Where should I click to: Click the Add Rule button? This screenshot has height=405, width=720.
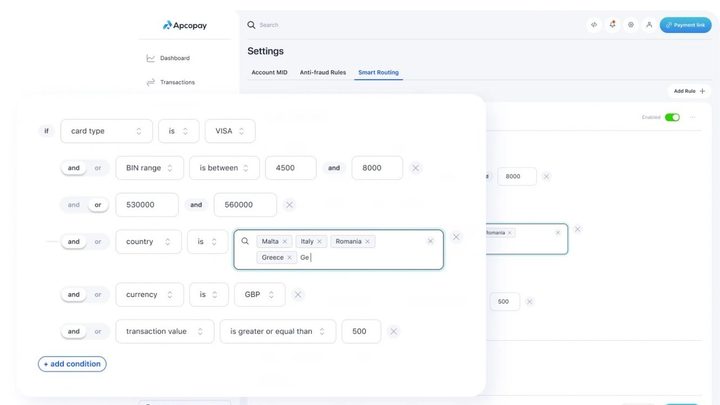tap(689, 91)
